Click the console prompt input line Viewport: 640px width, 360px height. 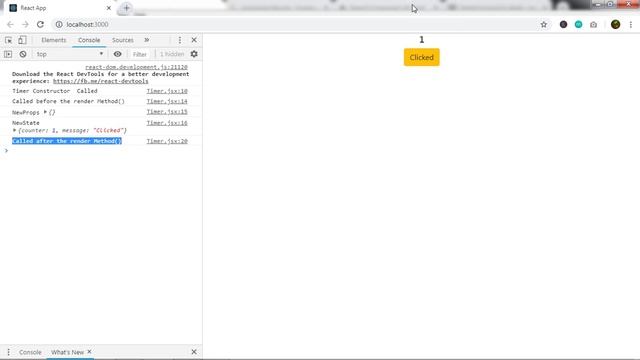(102, 151)
